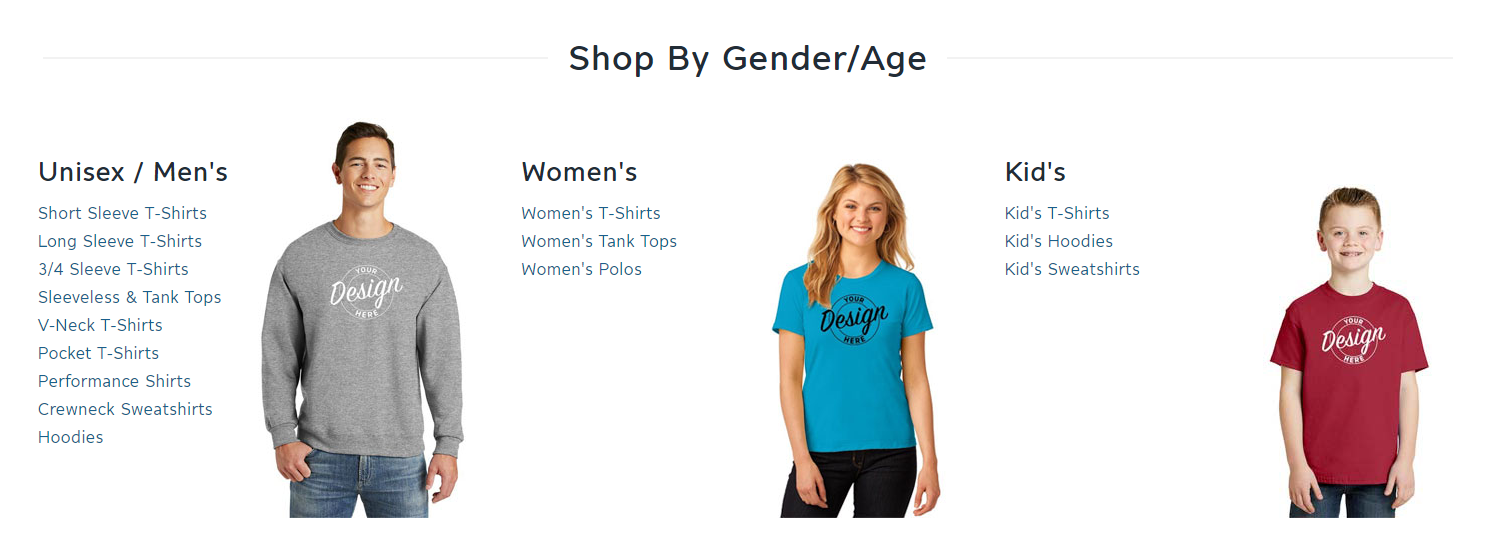The width and height of the screenshot is (1499, 551).
Task: Go to Sleeveless & Tank Tops
Action: [x=130, y=297]
